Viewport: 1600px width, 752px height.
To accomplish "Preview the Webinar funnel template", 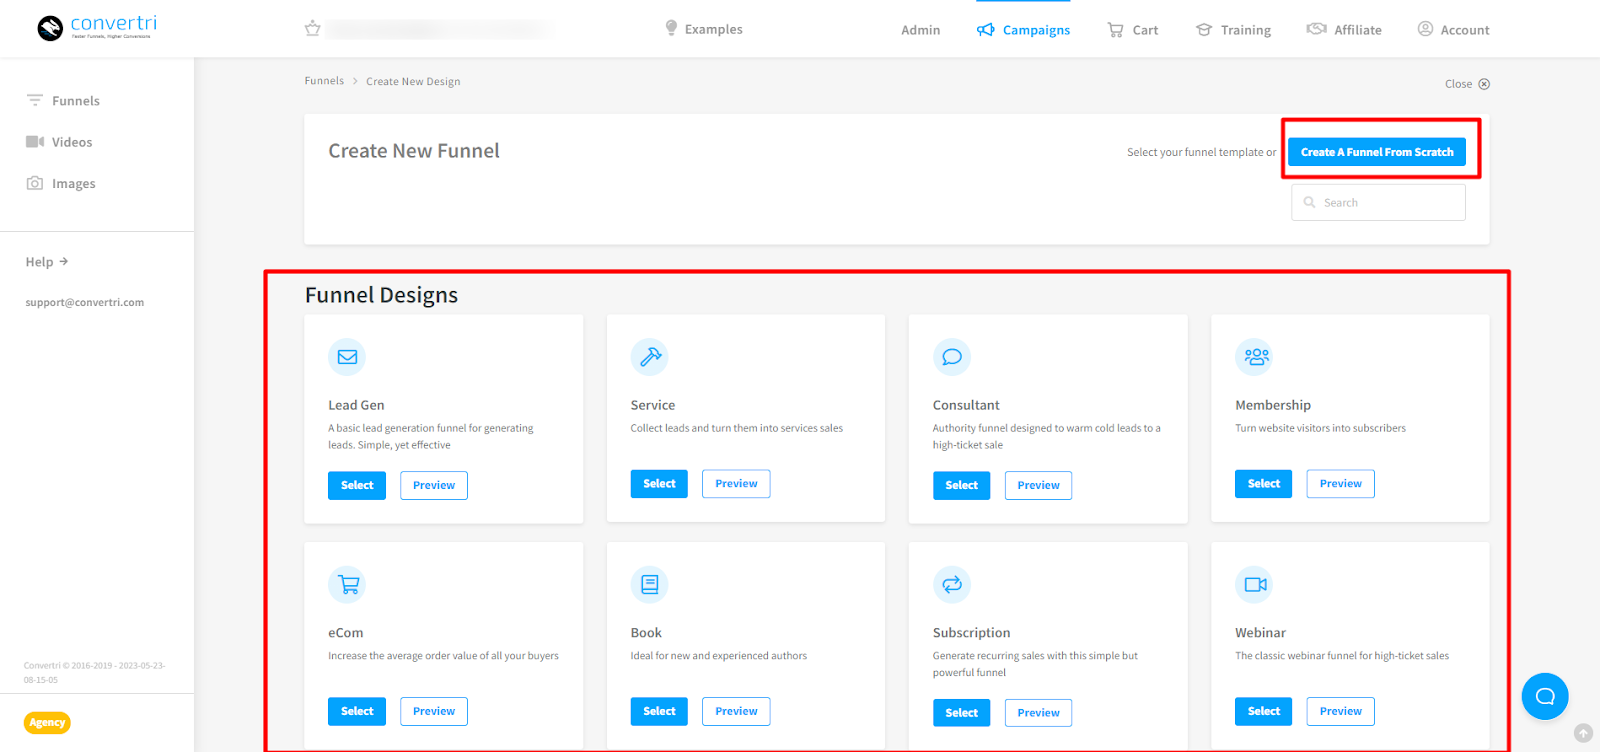I will (1340, 711).
